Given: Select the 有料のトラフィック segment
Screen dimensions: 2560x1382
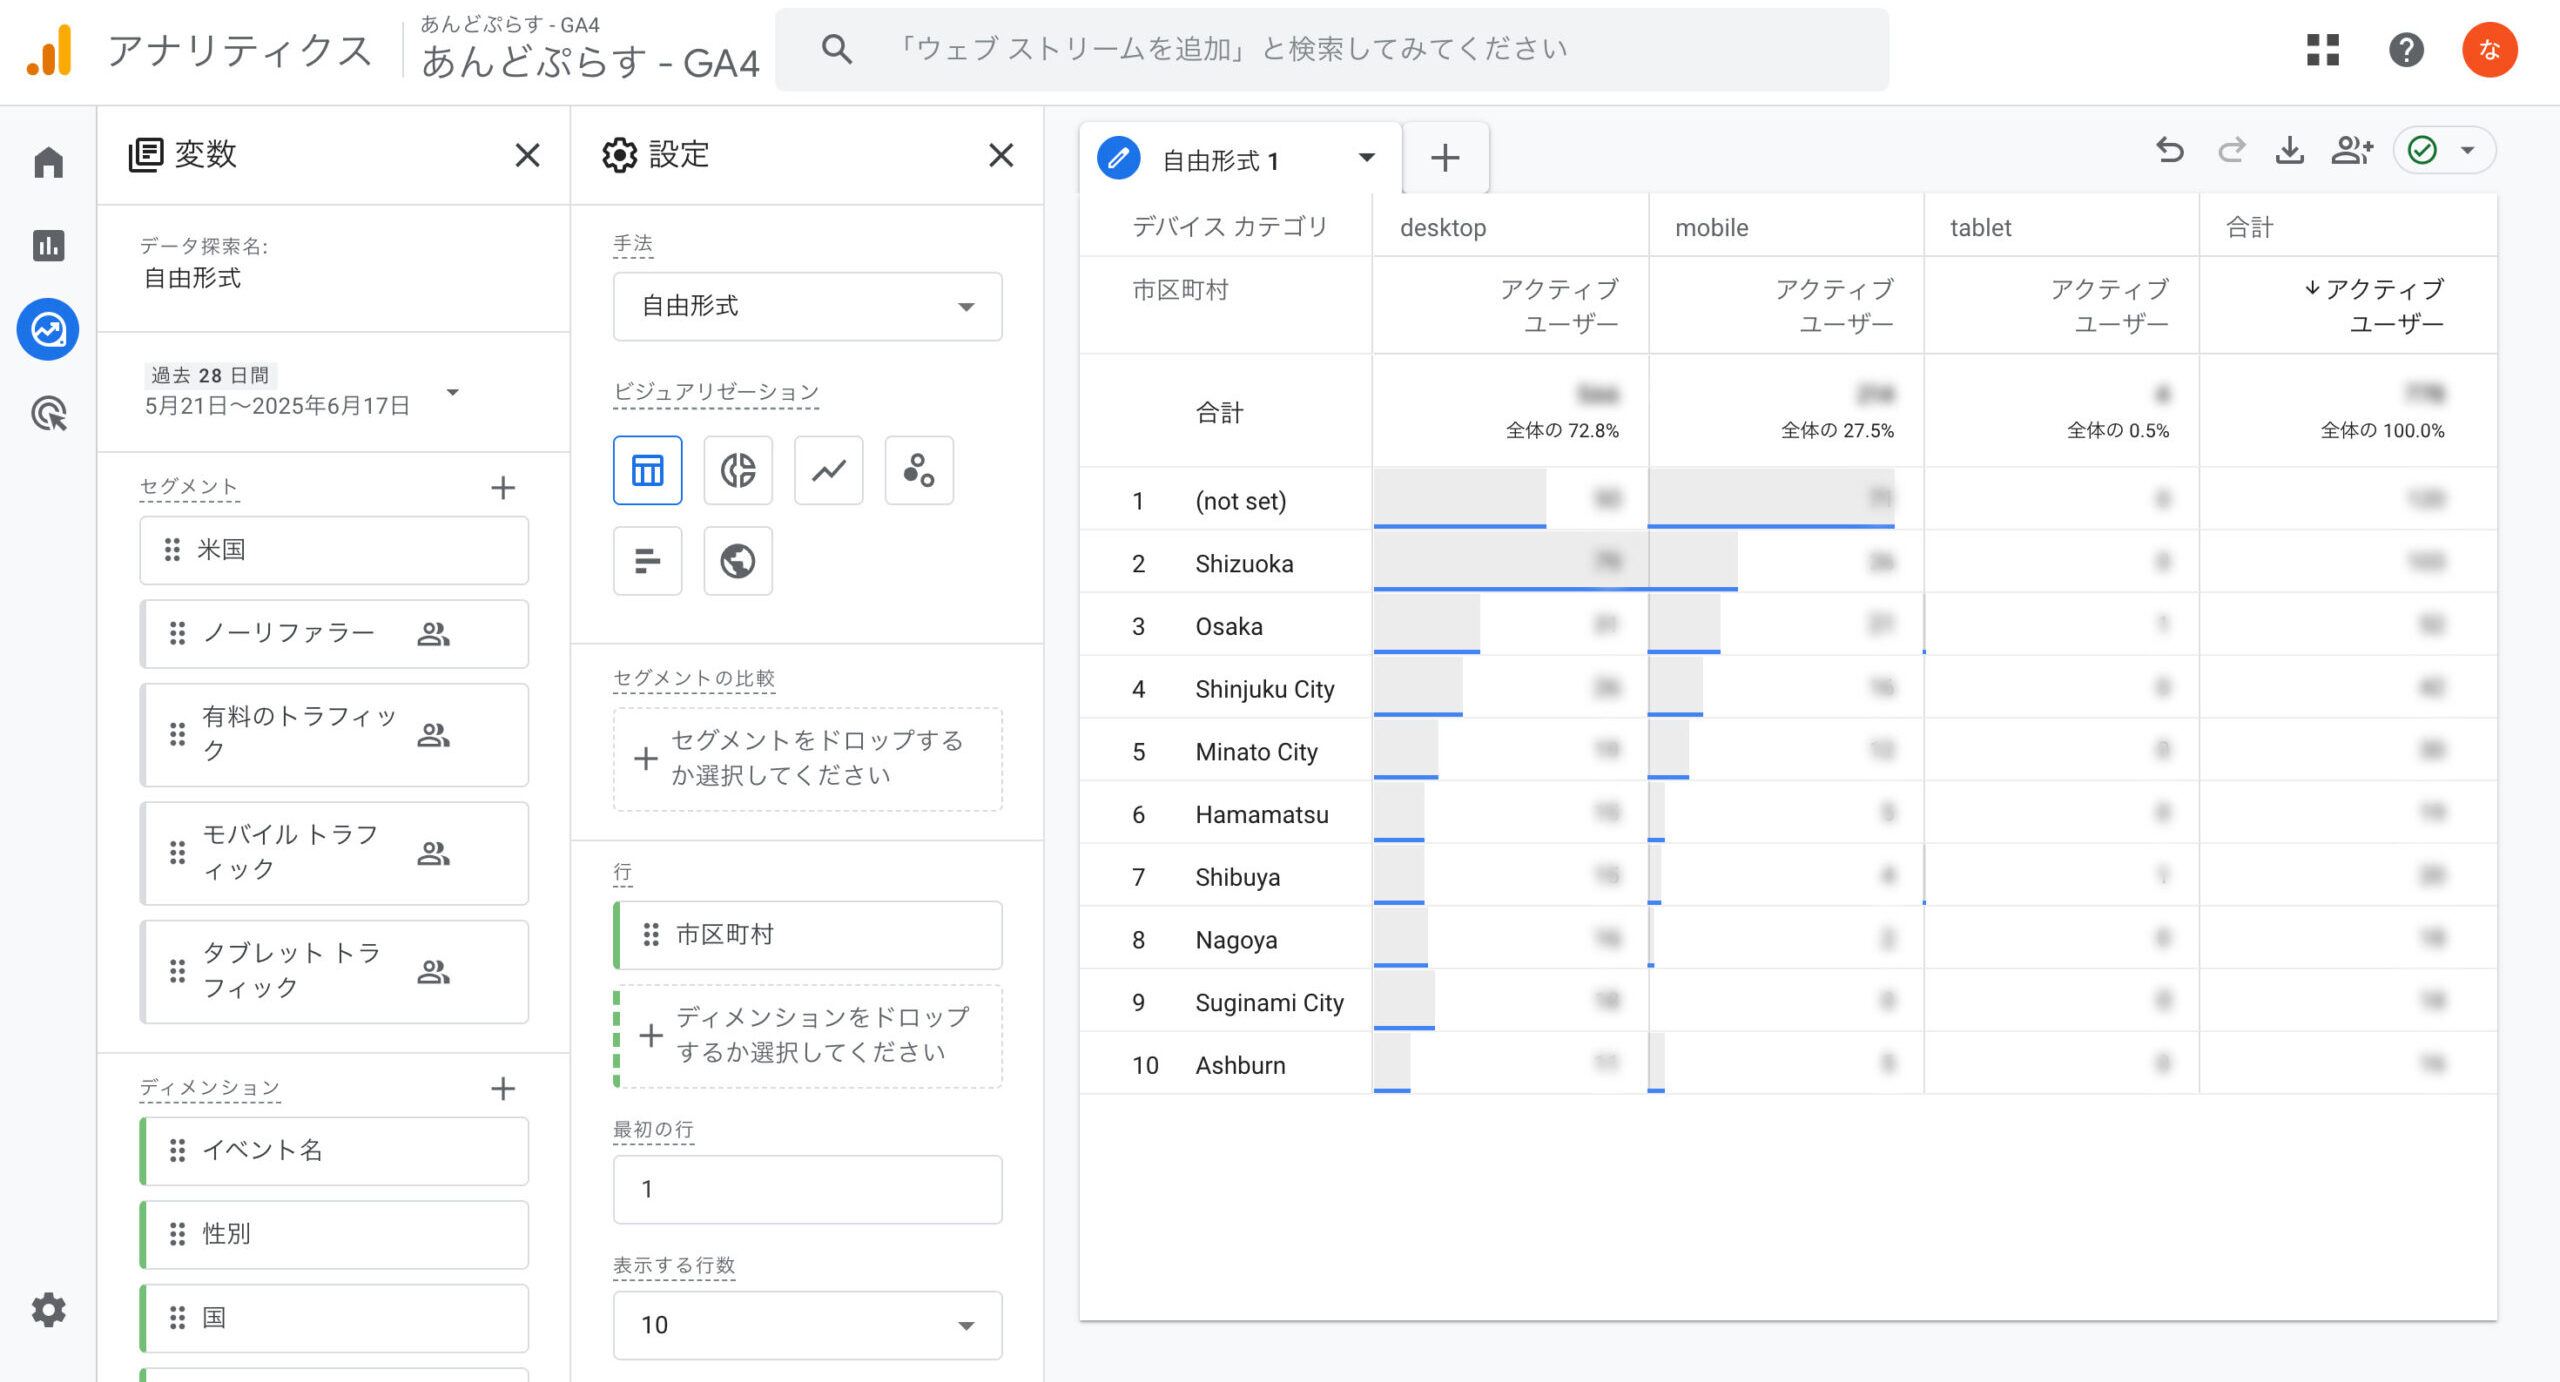Looking at the screenshot, I should (334, 734).
